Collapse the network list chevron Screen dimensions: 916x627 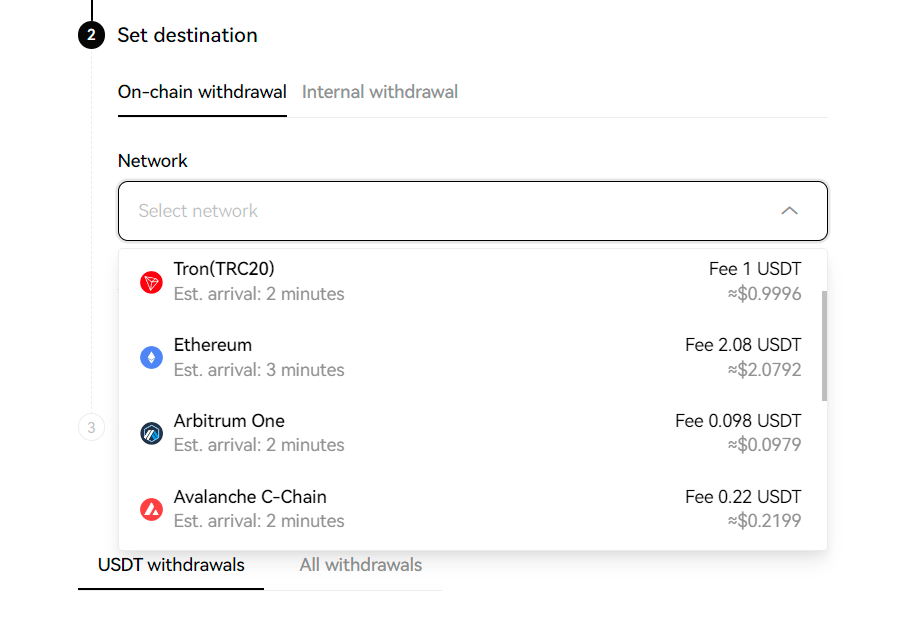pos(789,211)
